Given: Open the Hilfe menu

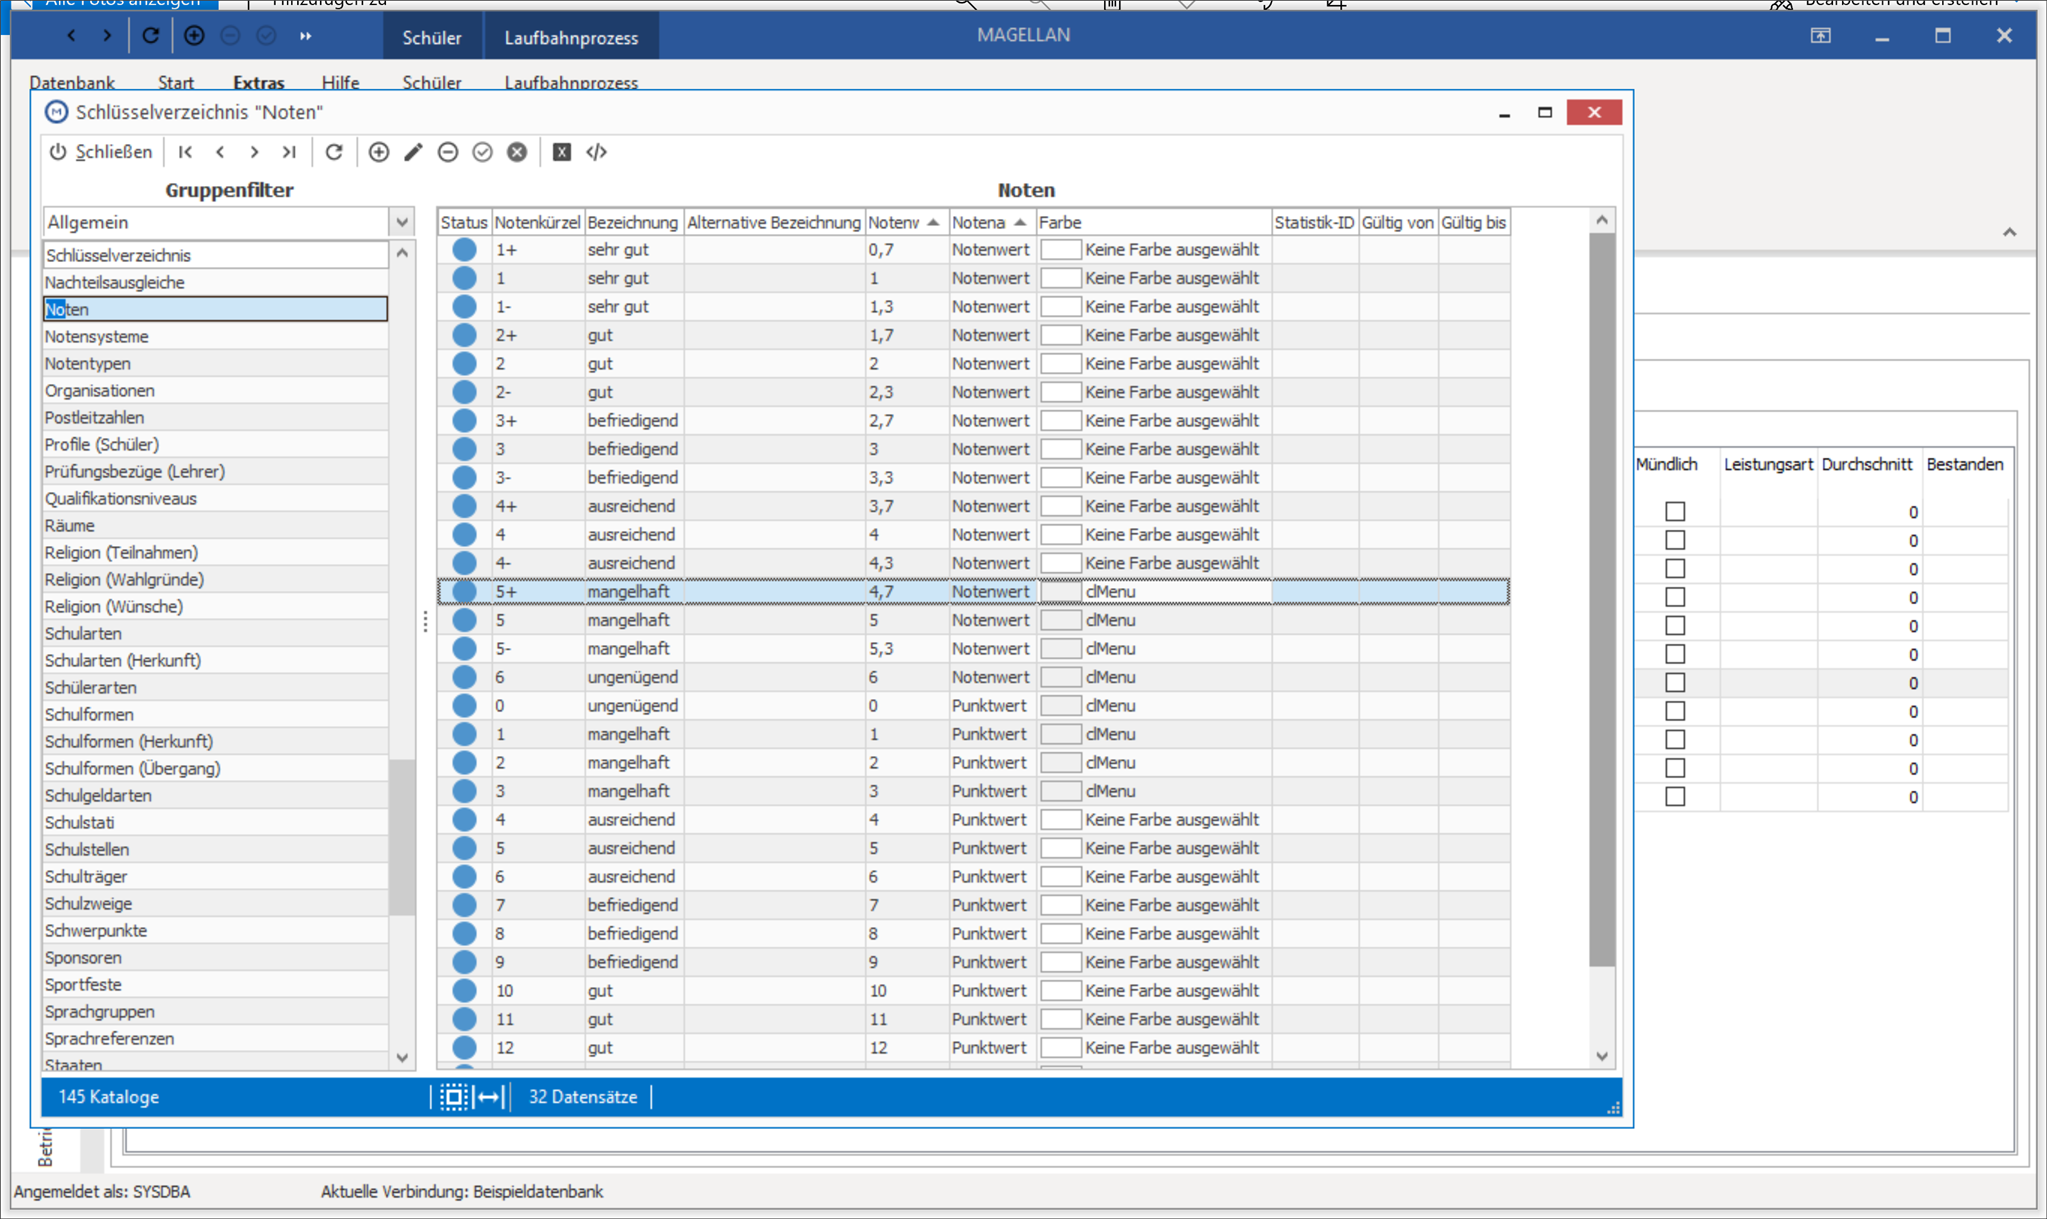Looking at the screenshot, I should (340, 82).
